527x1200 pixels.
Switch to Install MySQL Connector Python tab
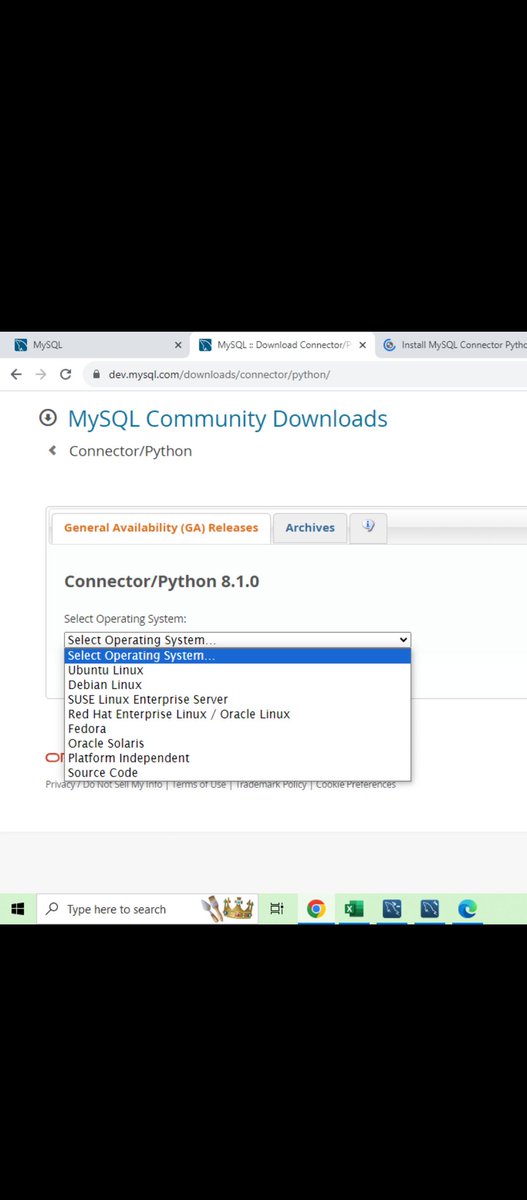click(452, 345)
